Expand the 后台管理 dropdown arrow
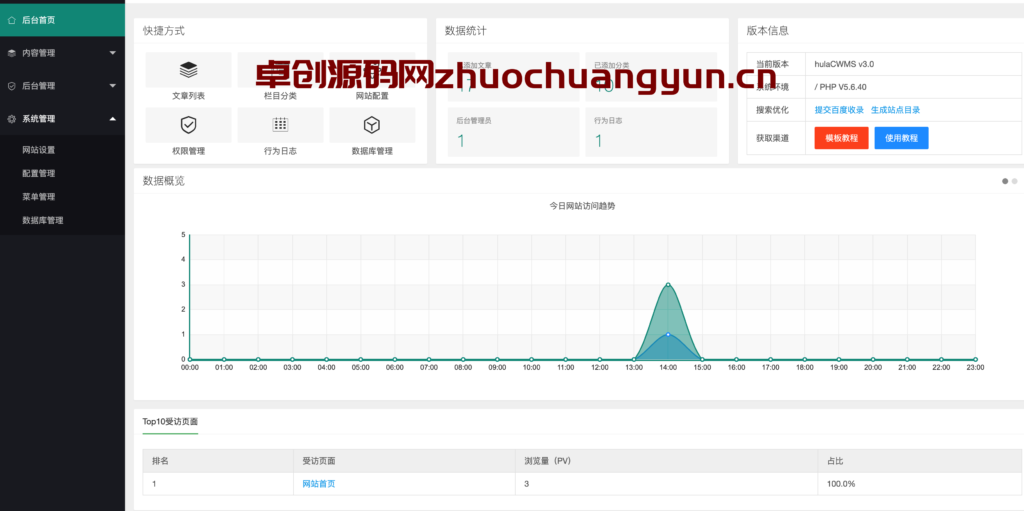This screenshot has width=1024, height=511. (x=112, y=86)
